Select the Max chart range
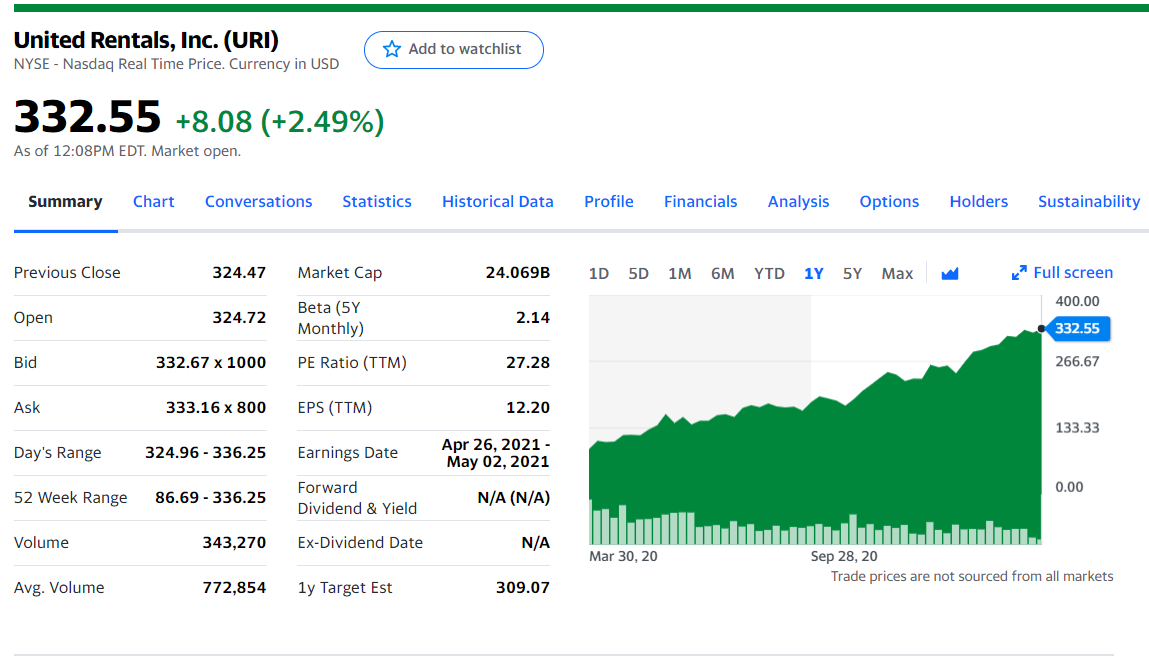 tap(897, 273)
